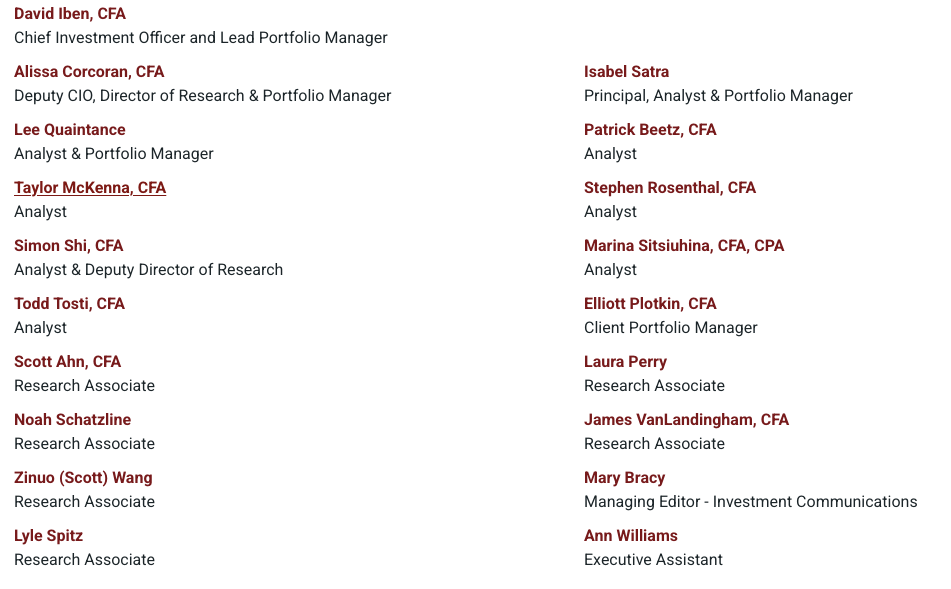The width and height of the screenshot is (951, 589).
Task: Open Scott Ahn, CFA profile
Action: pos(67,362)
